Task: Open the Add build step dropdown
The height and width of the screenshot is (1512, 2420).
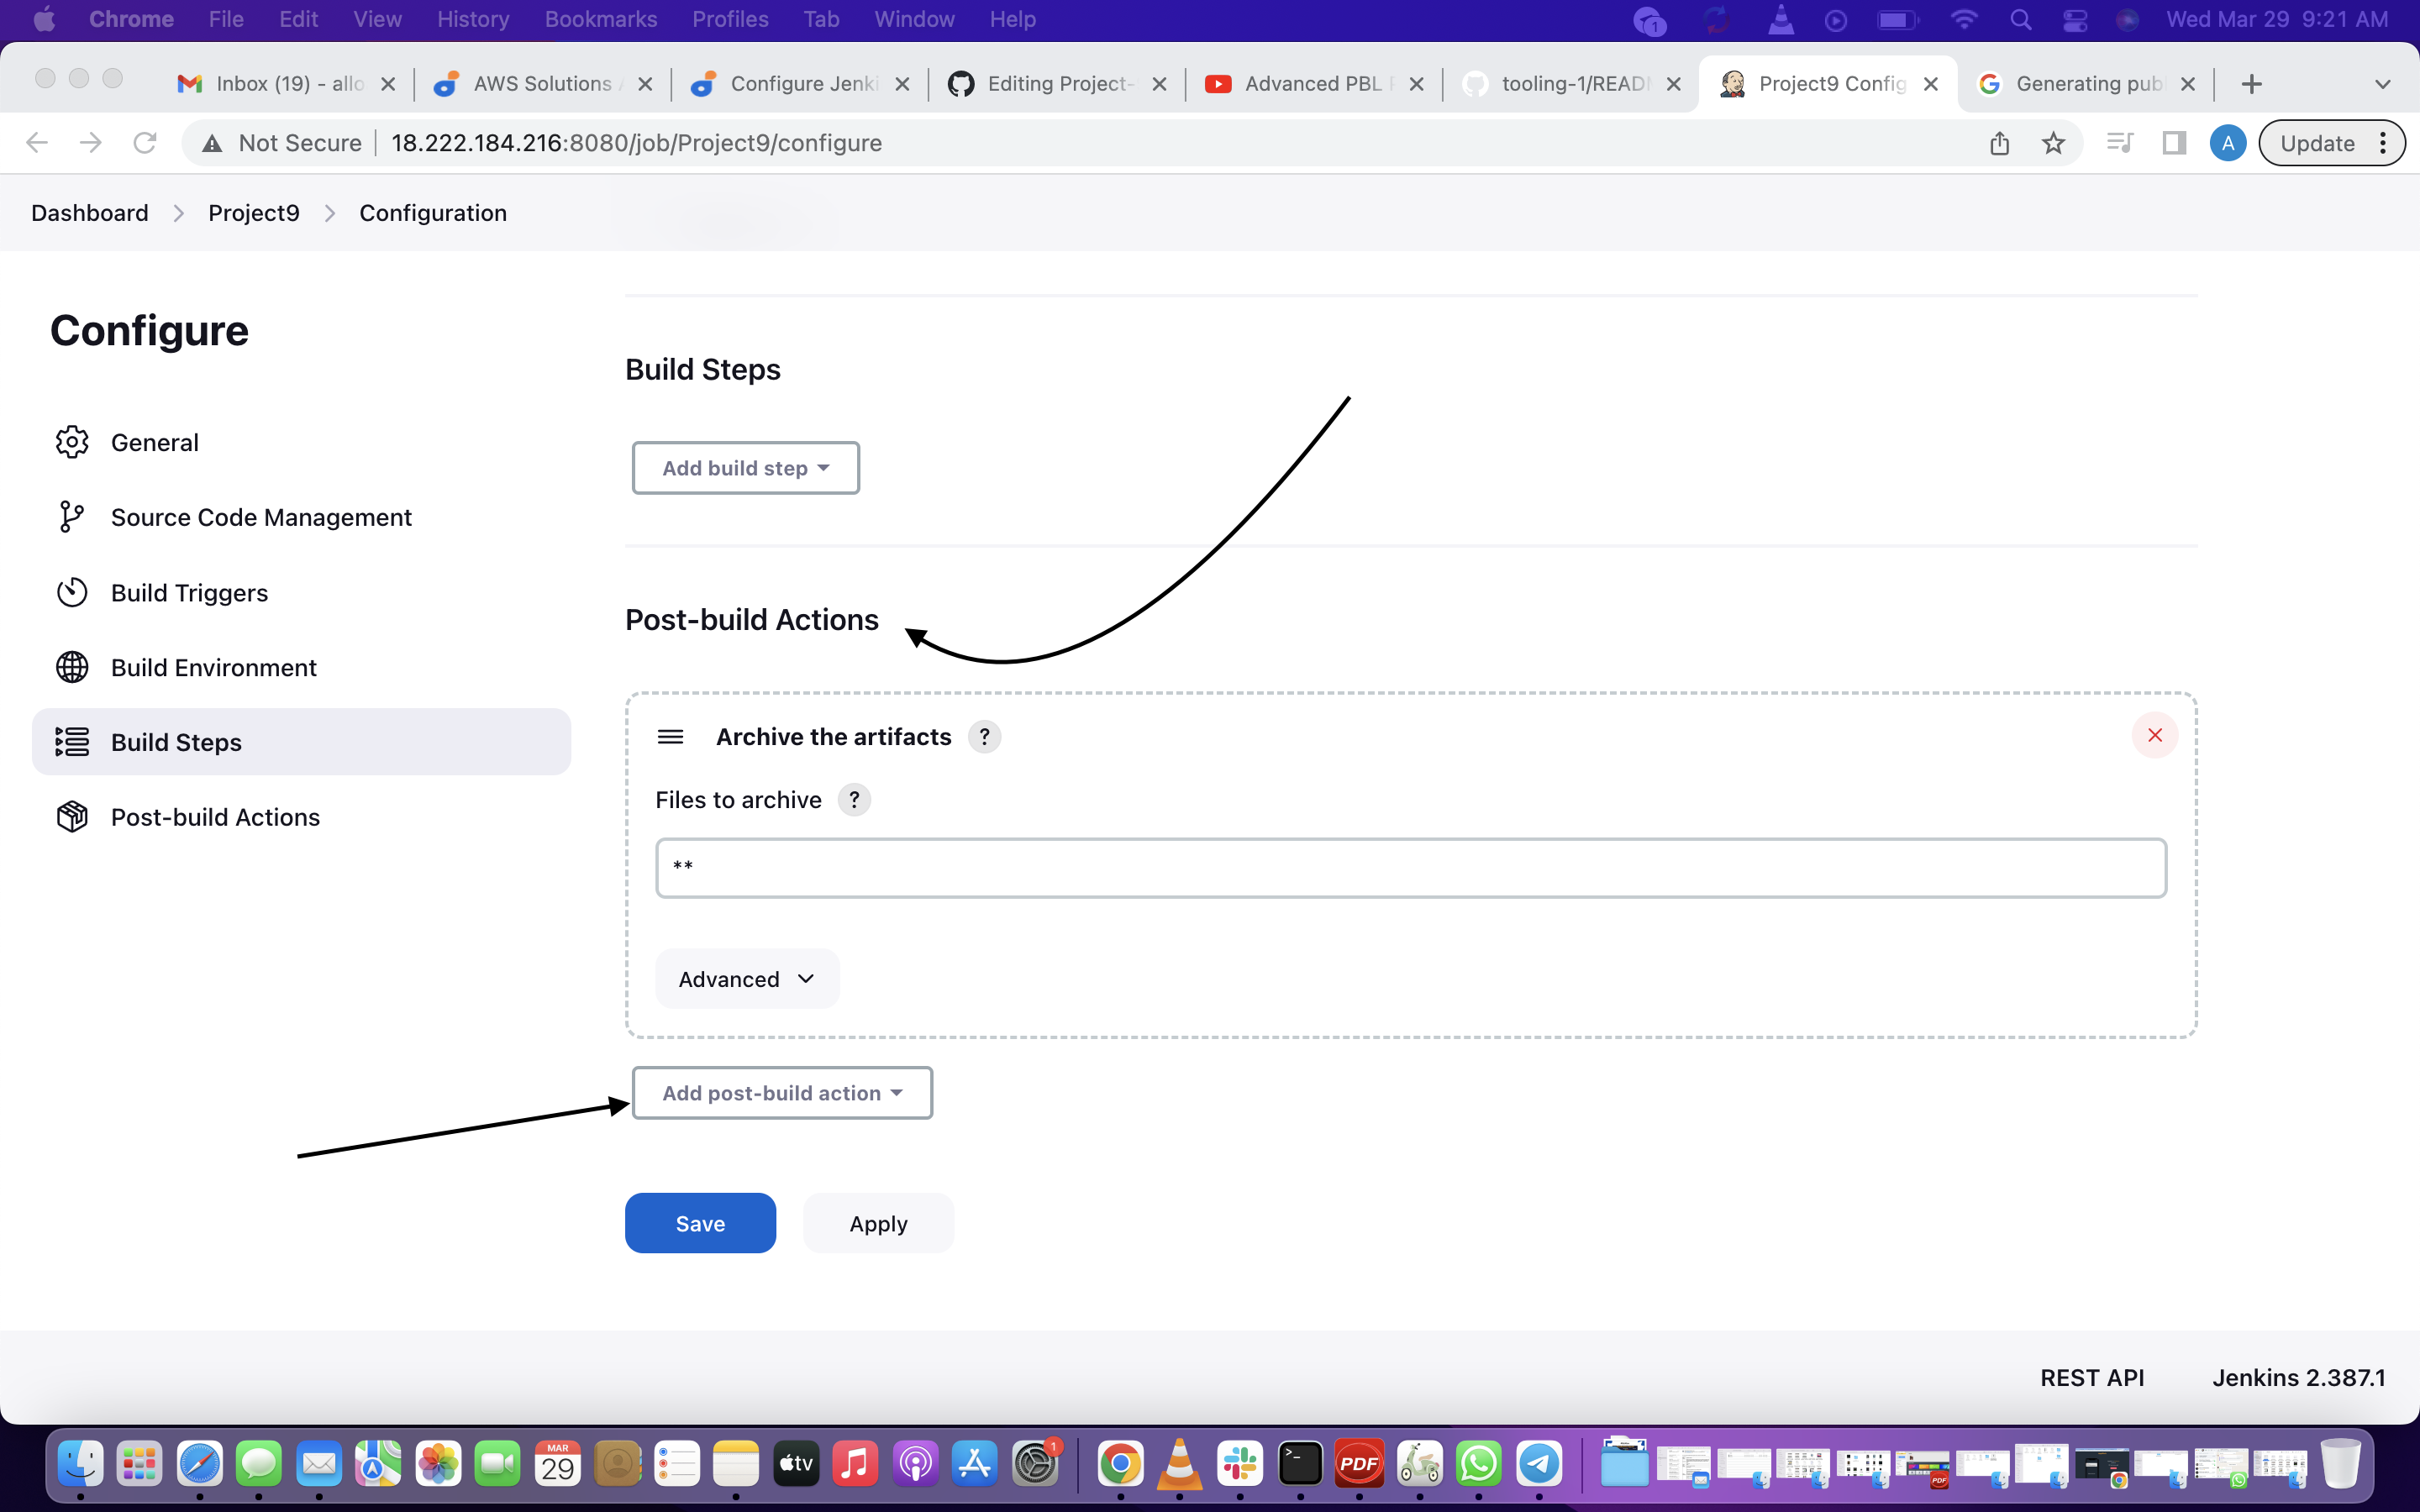Action: pos(745,468)
